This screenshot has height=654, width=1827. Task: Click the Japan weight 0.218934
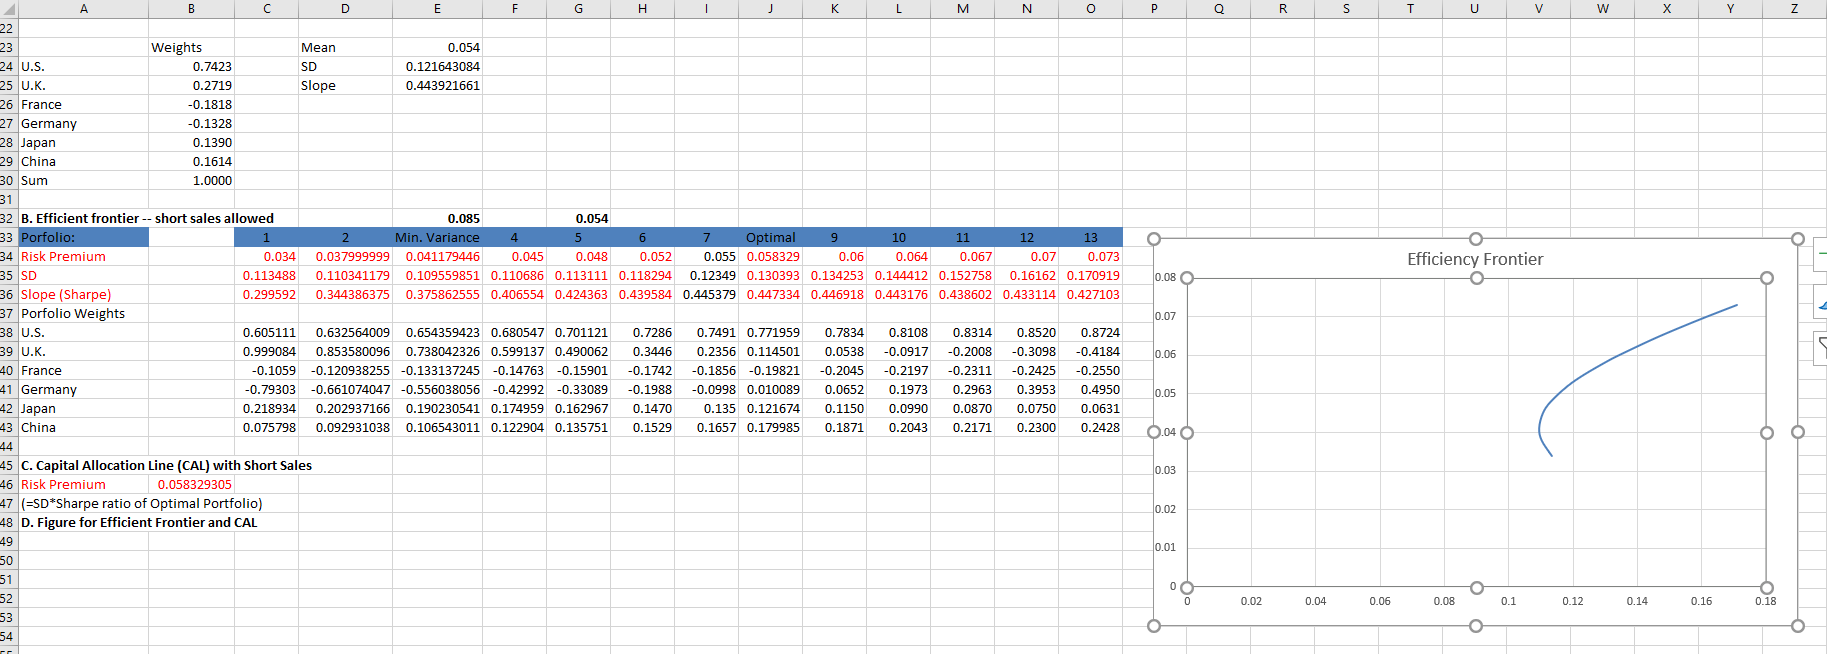(266, 408)
